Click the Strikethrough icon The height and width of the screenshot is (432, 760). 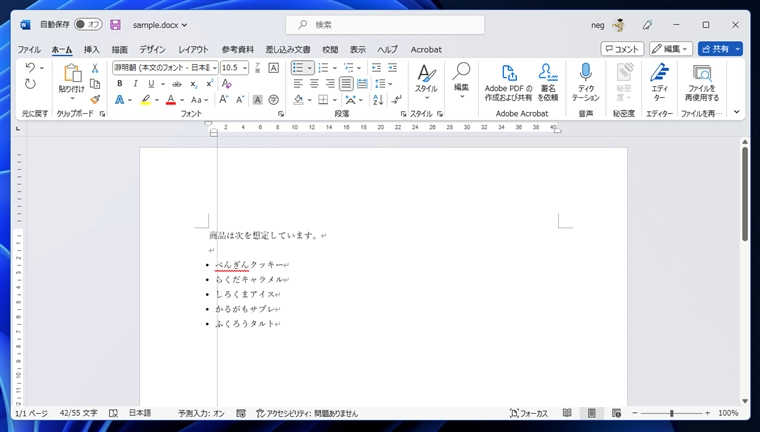[177, 84]
